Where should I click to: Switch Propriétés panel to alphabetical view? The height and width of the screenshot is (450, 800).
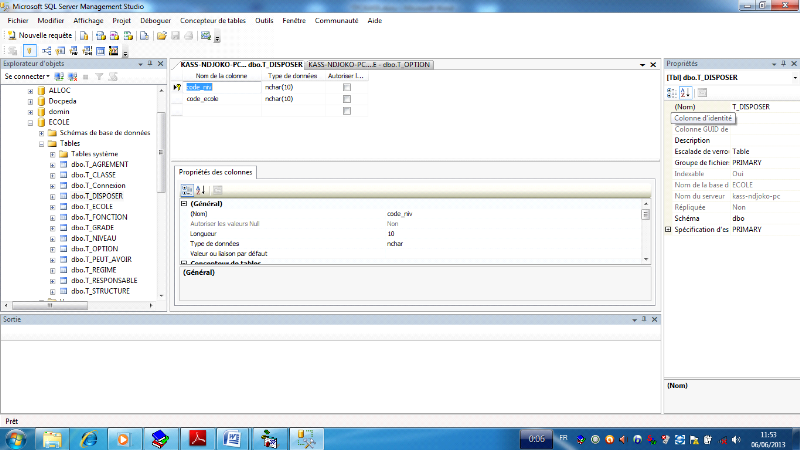[685, 93]
